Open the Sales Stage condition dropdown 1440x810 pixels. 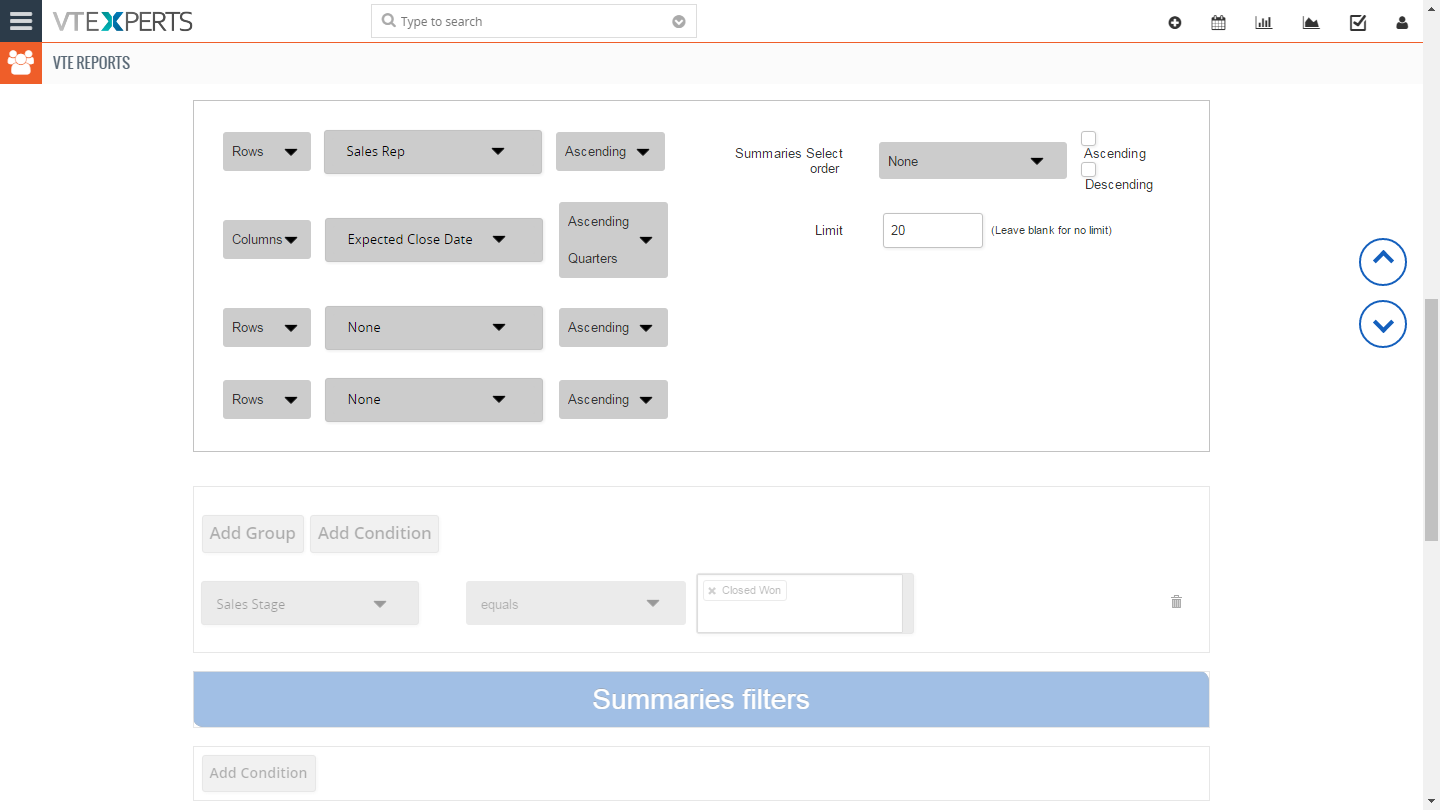310,604
